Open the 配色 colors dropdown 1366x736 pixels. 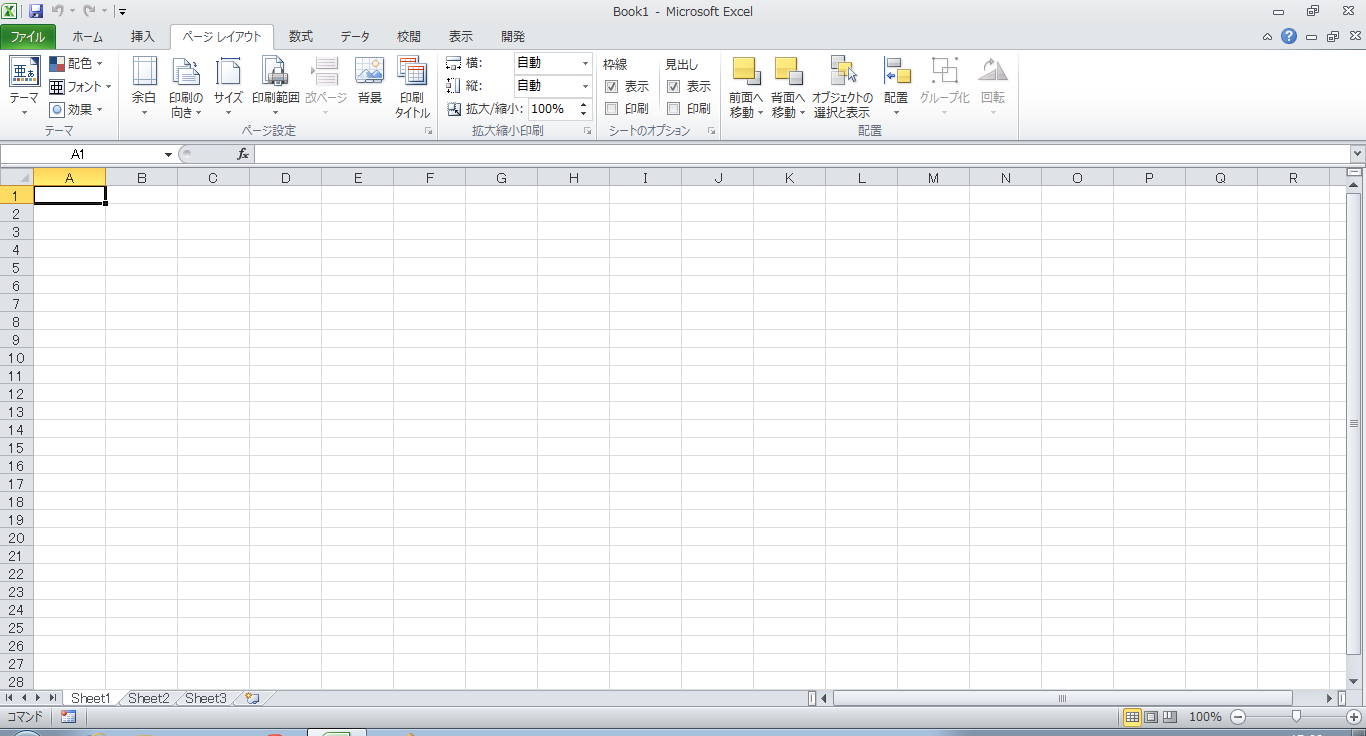pyautogui.click(x=77, y=63)
